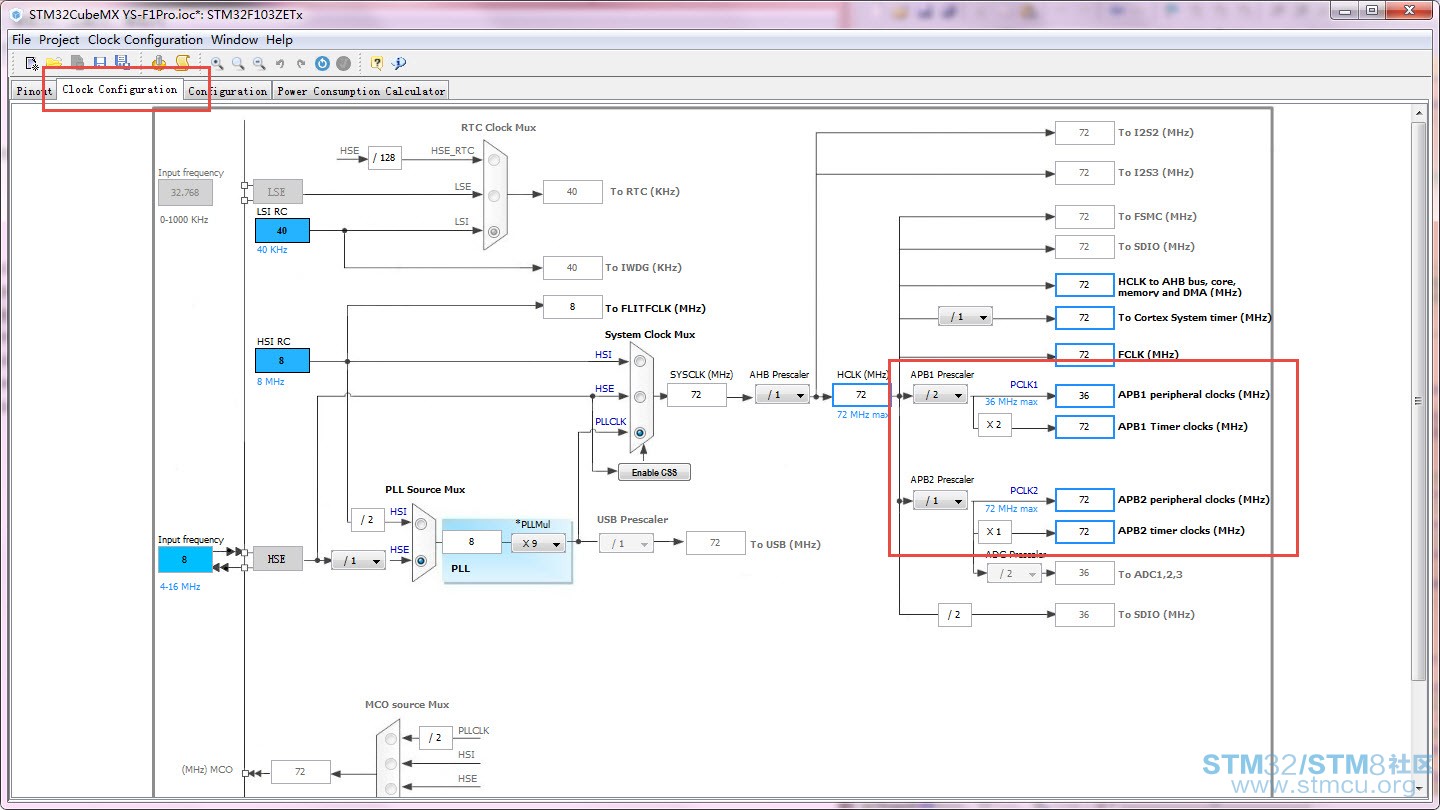Select PLLCLK in System Clock Mux
Image resolution: width=1440 pixels, height=810 pixels.
[640, 433]
